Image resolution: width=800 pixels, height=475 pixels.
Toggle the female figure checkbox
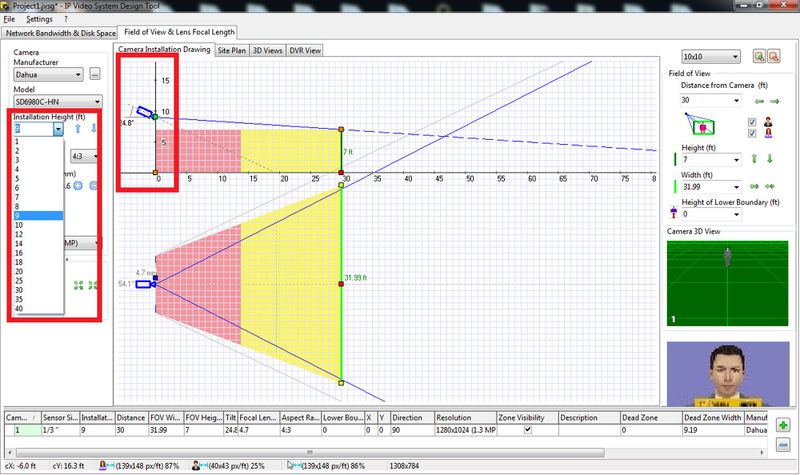[752, 134]
